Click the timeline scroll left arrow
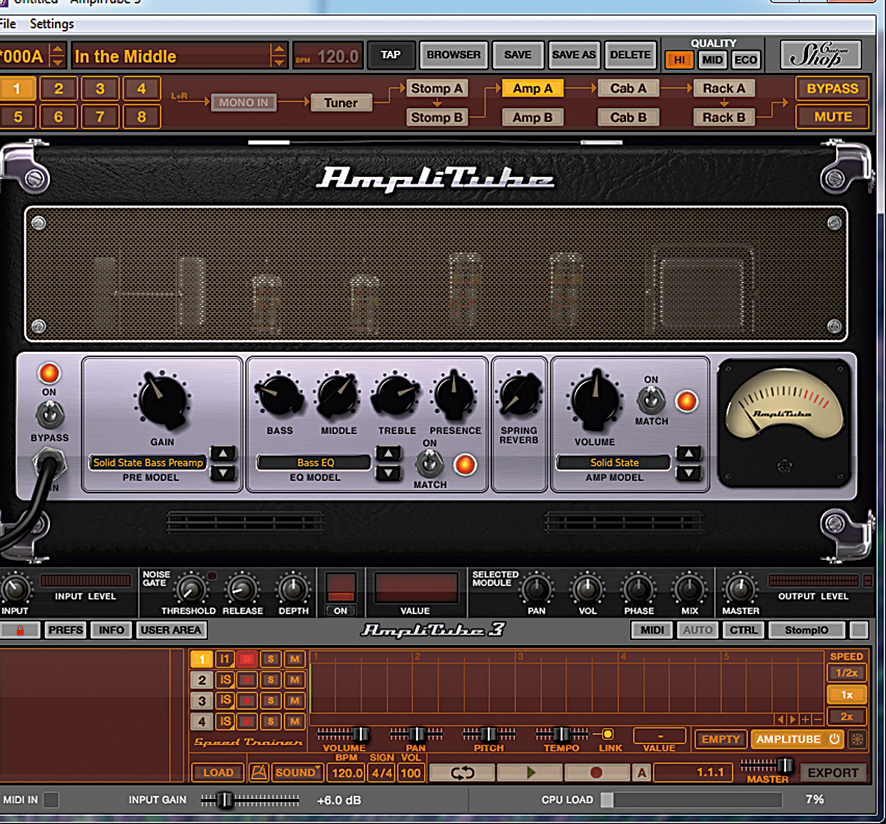 click(781, 719)
